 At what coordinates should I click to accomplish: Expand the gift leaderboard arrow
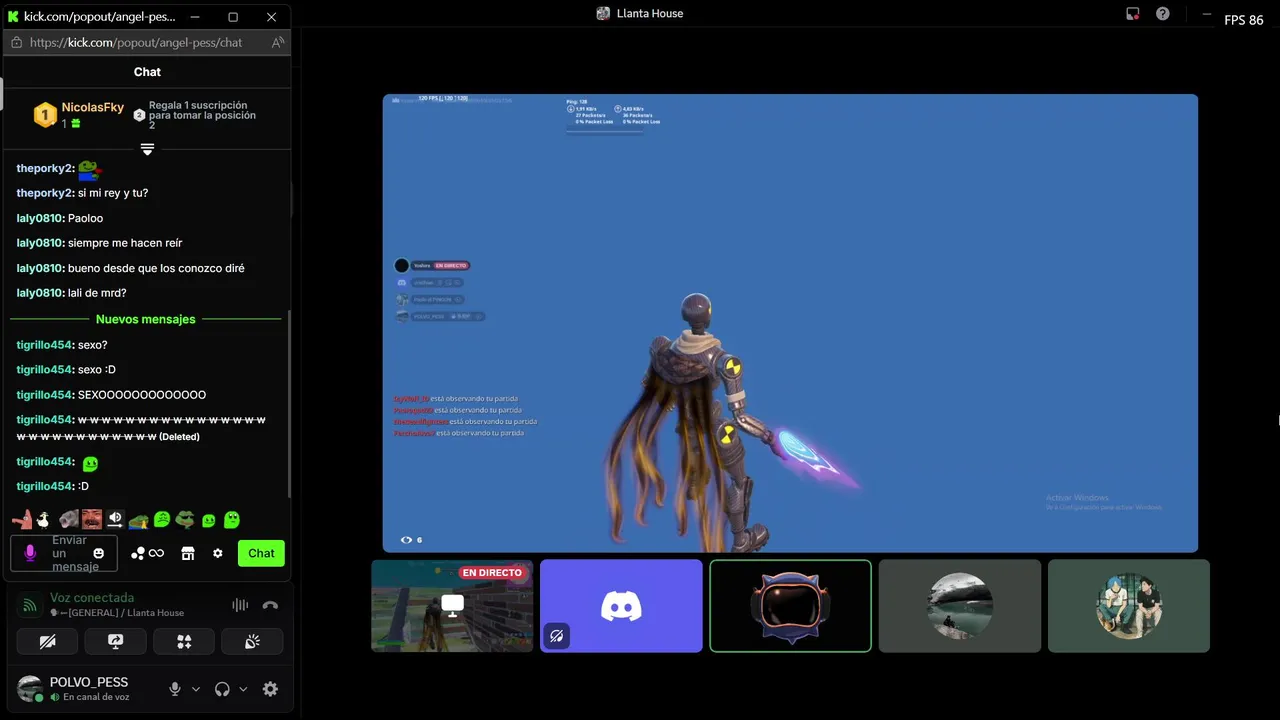[x=147, y=149]
